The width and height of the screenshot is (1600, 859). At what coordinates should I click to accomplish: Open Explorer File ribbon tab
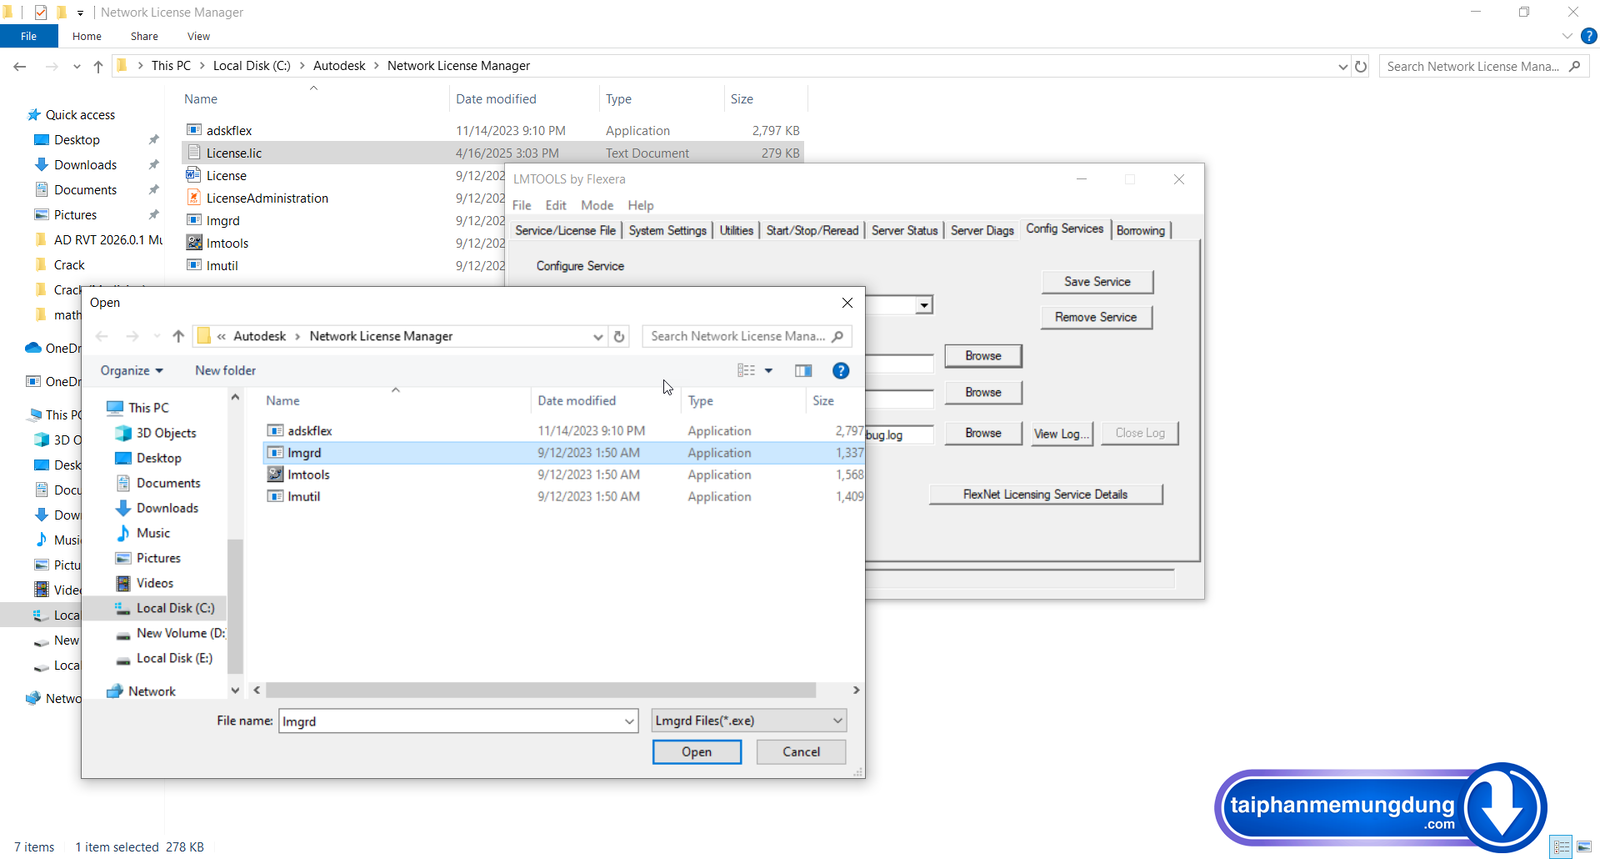tap(29, 36)
